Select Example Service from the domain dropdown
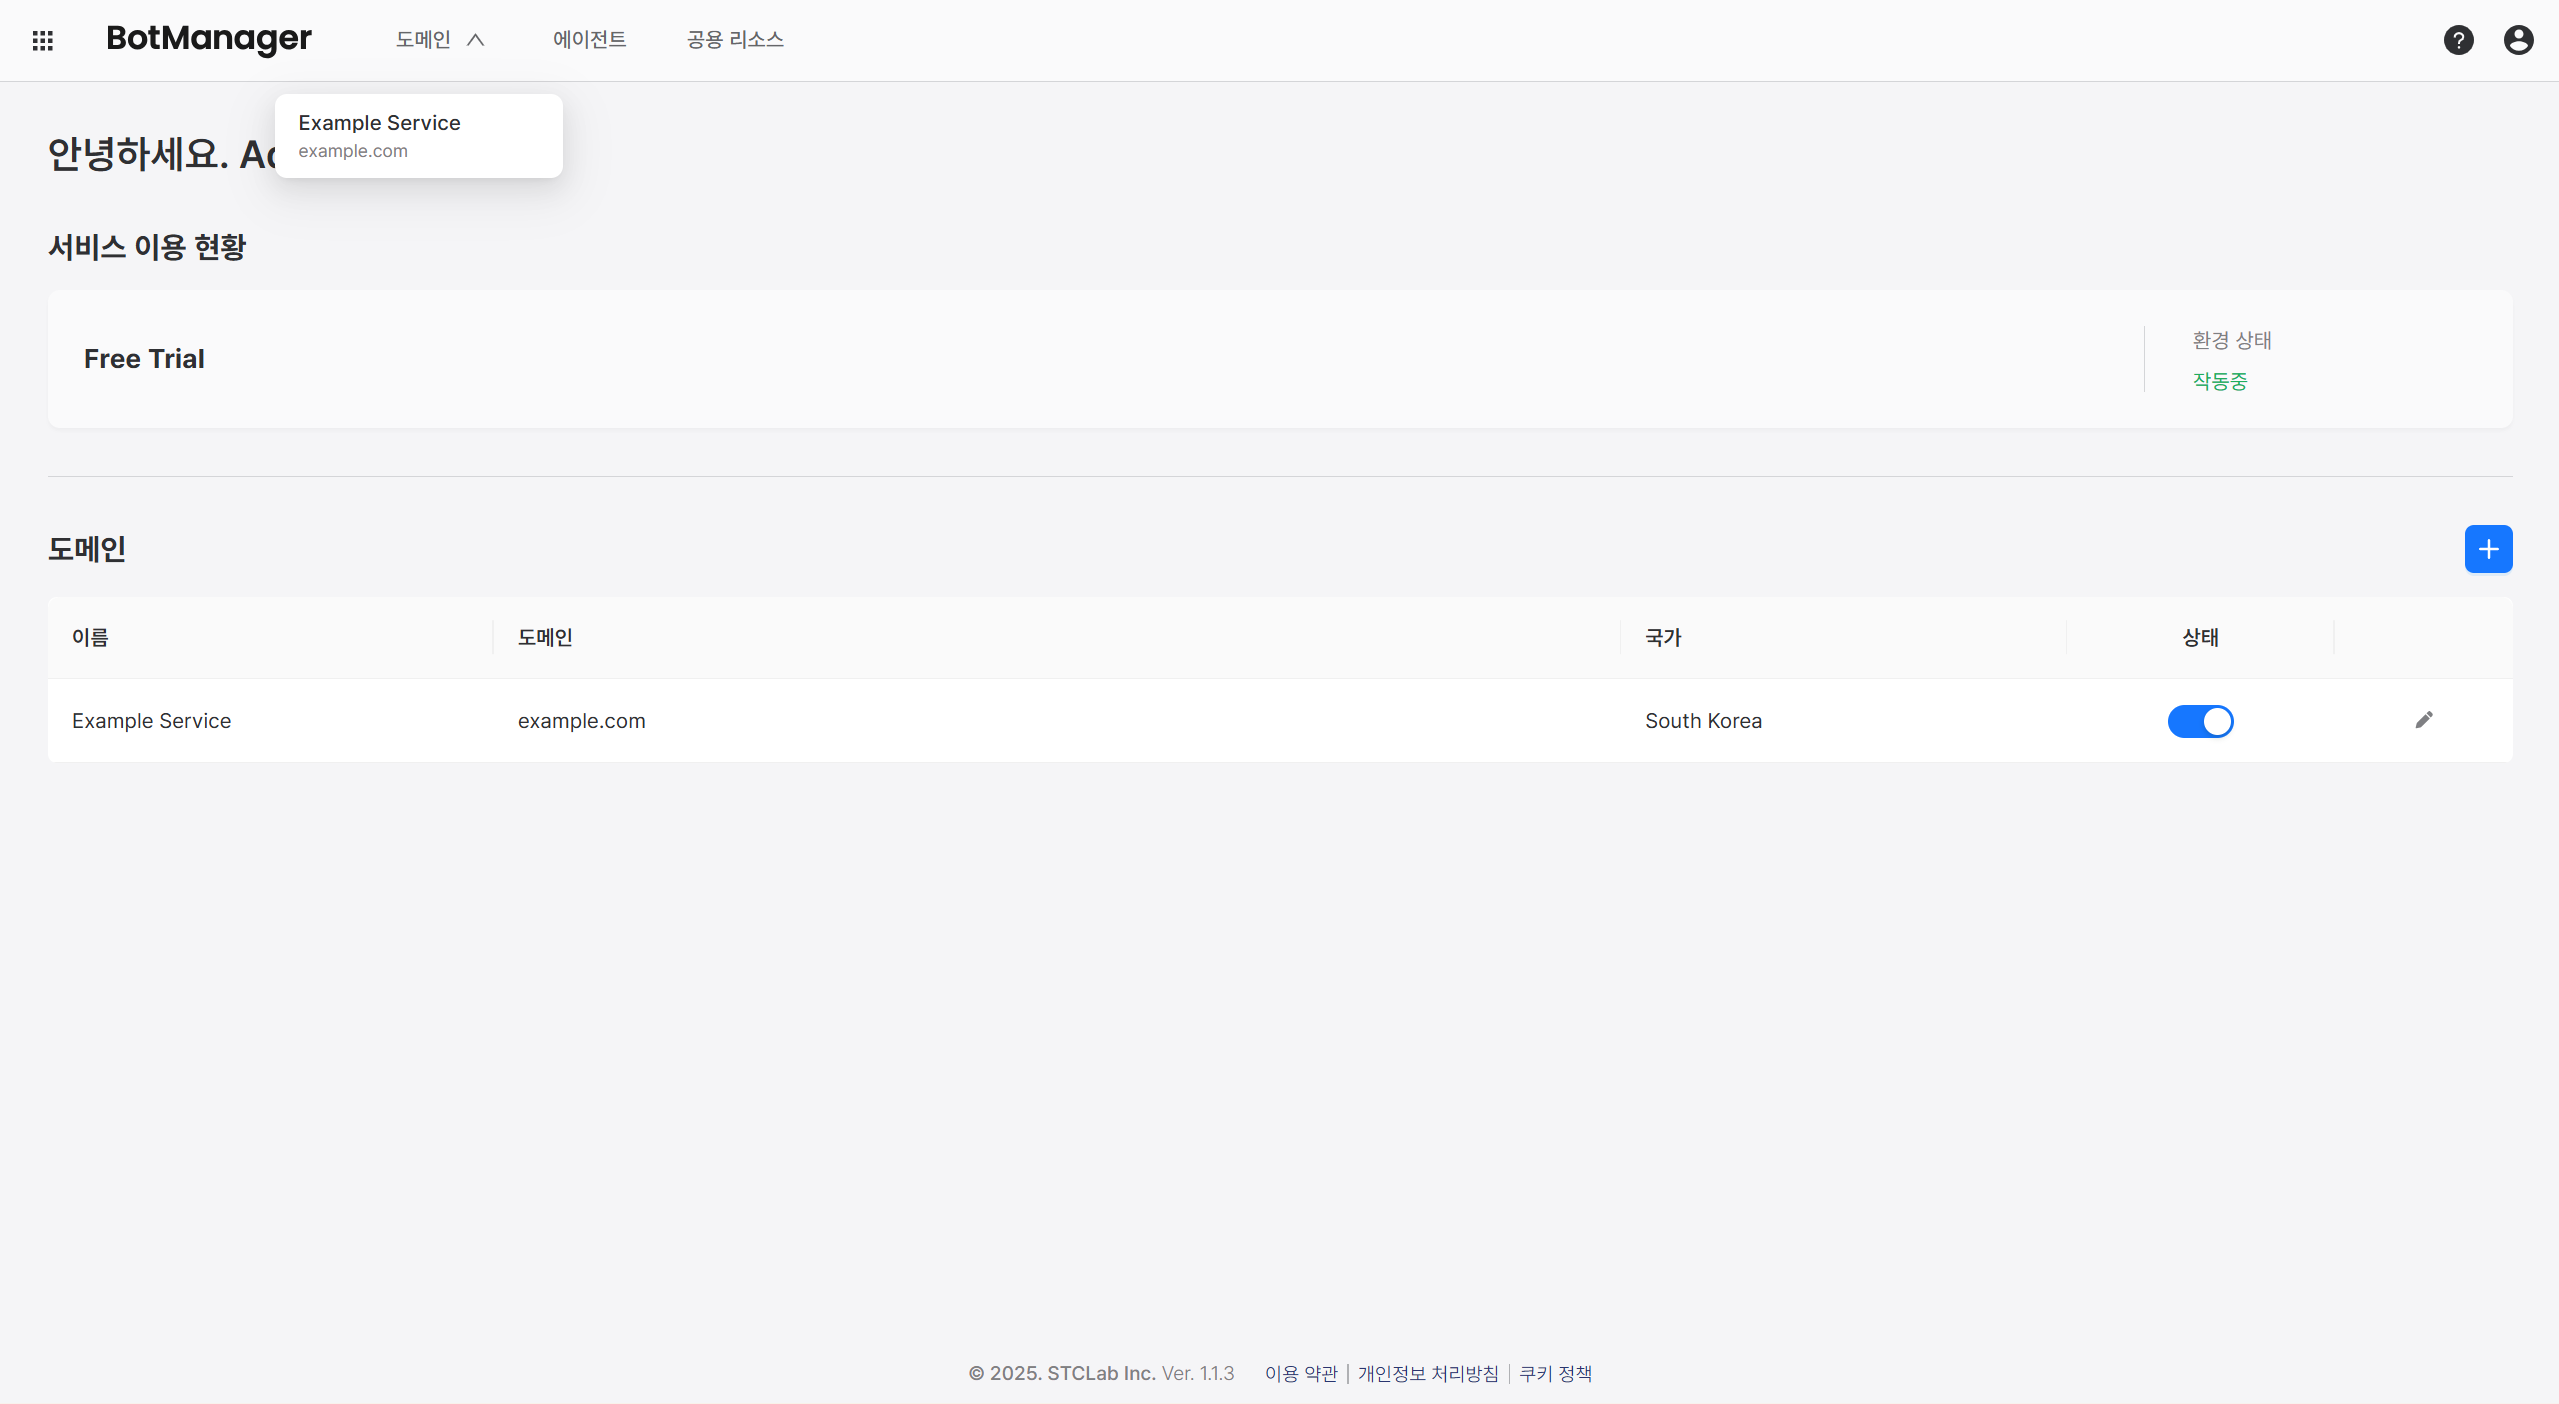2559x1404 pixels. pos(418,135)
